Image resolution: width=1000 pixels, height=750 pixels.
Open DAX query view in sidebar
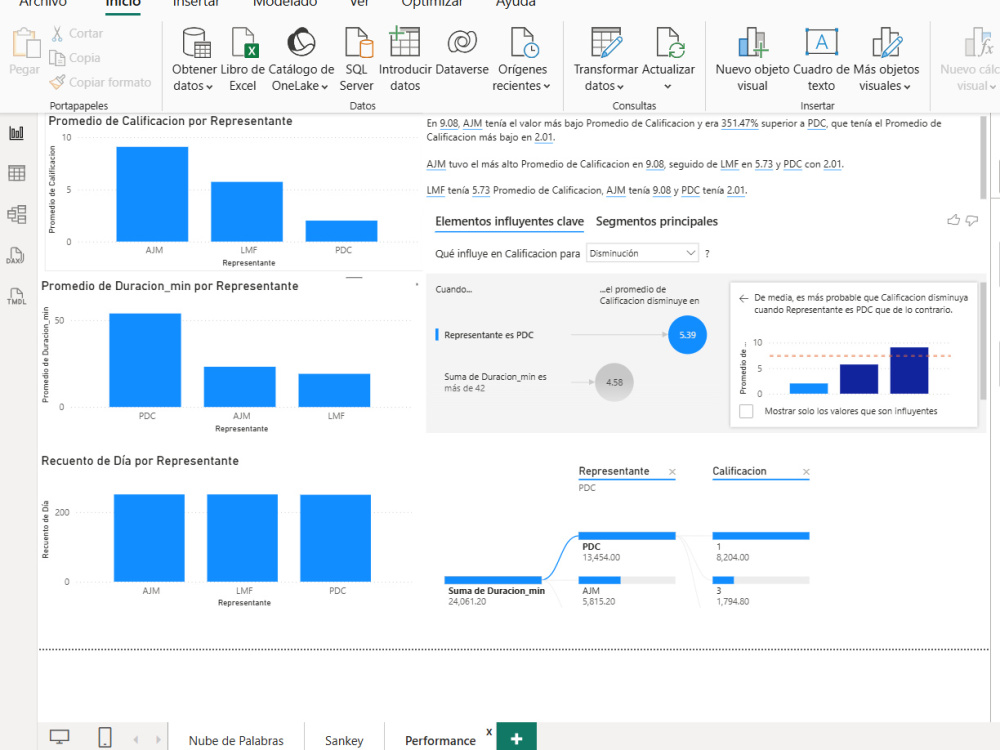[15, 255]
